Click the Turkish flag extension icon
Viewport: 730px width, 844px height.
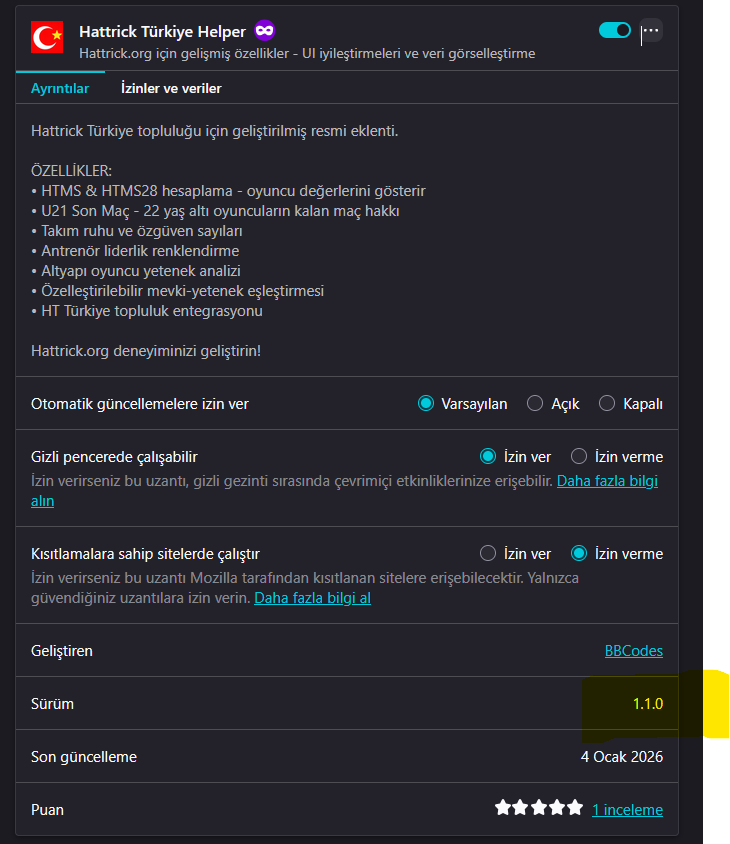pyautogui.click(x=47, y=37)
